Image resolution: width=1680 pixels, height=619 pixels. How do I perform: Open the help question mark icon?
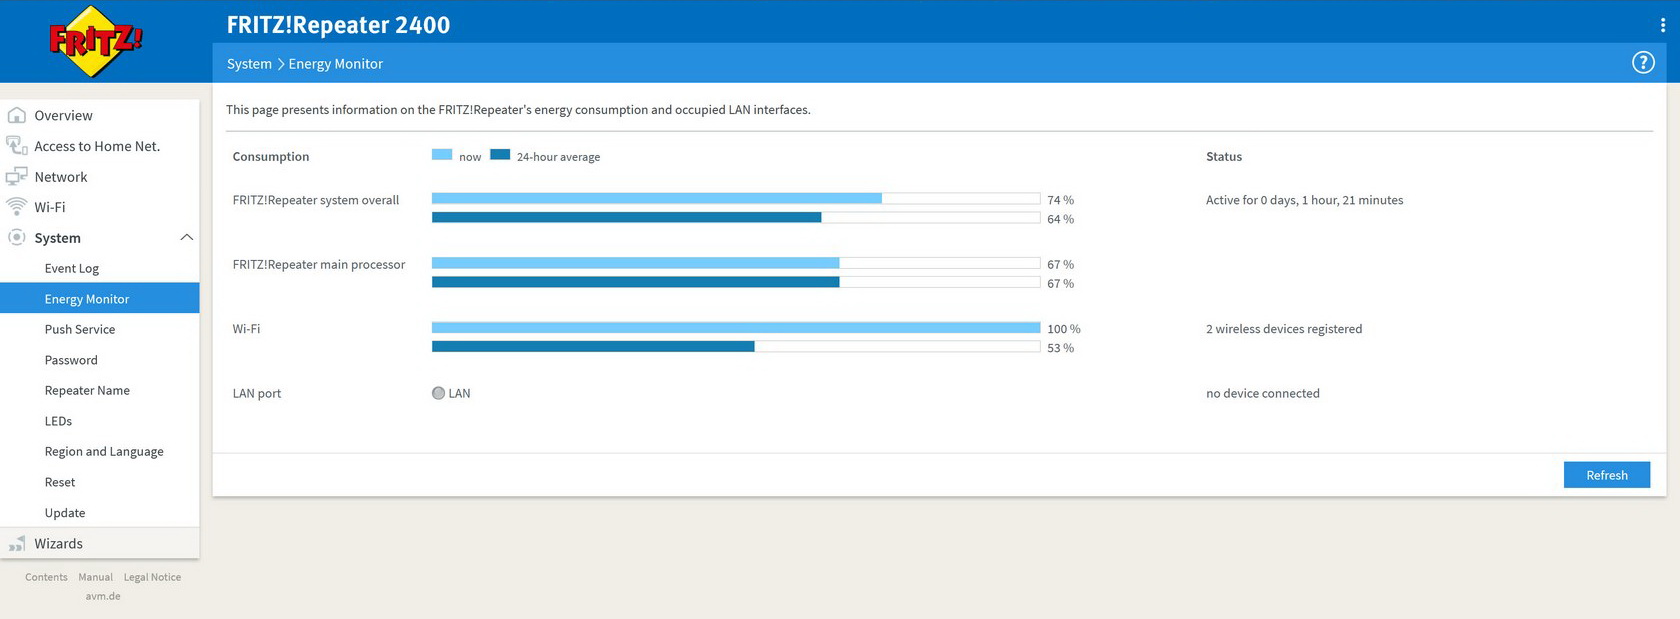[1643, 63]
